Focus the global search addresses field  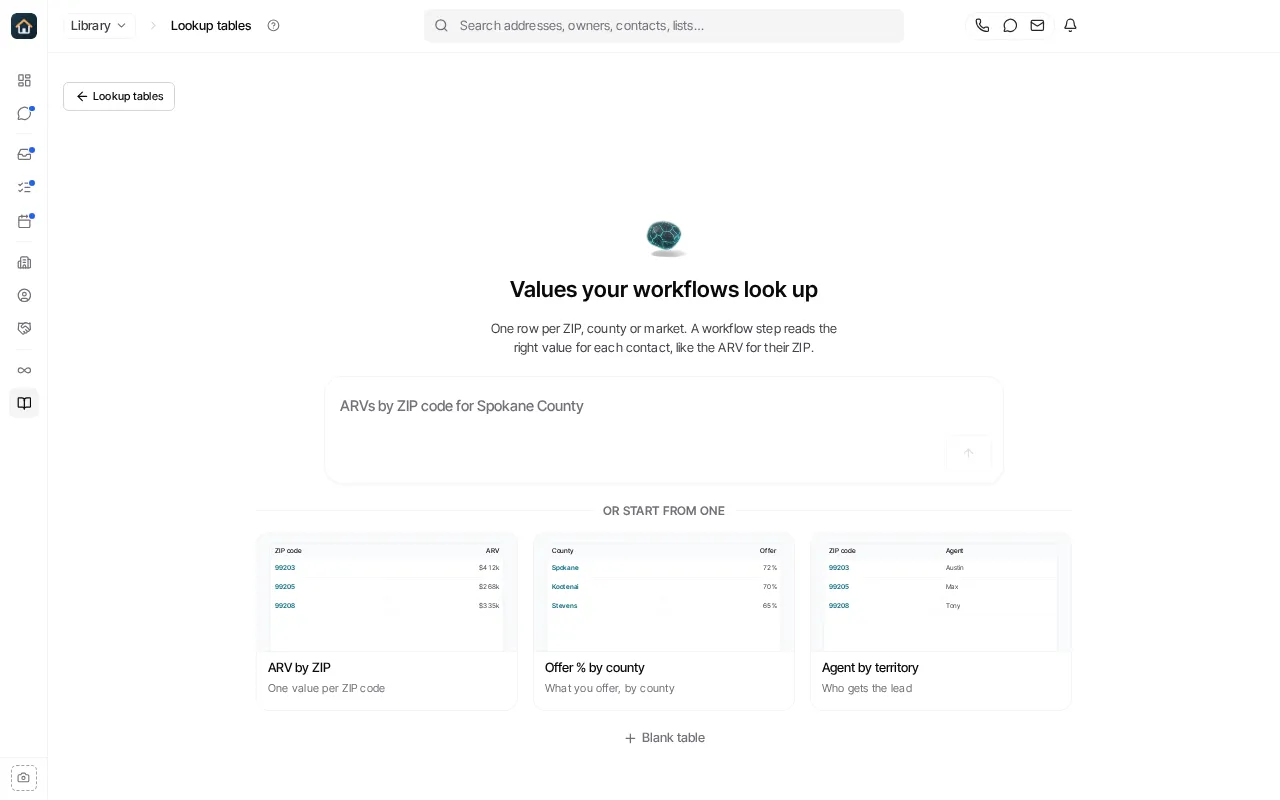[x=664, y=26]
